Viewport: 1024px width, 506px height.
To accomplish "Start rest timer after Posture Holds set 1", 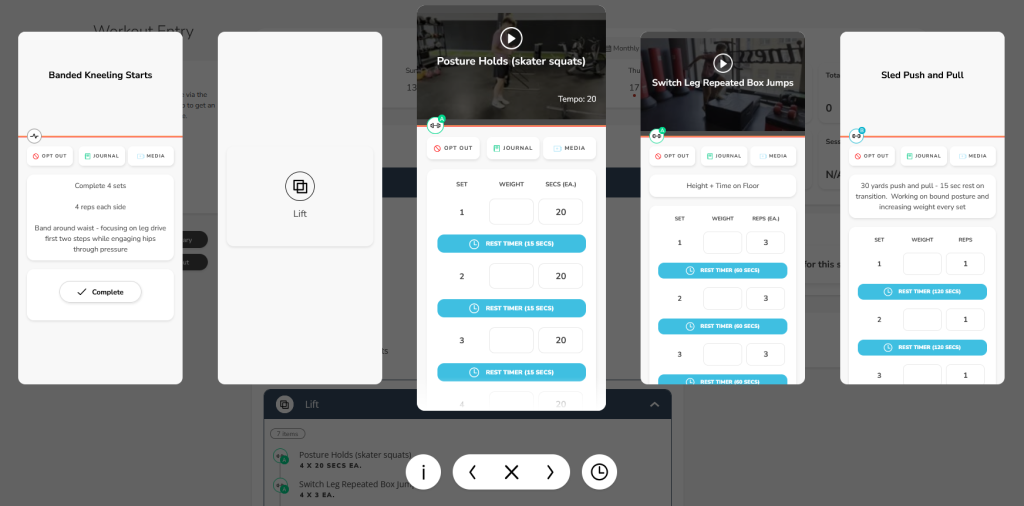I will click(x=511, y=244).
